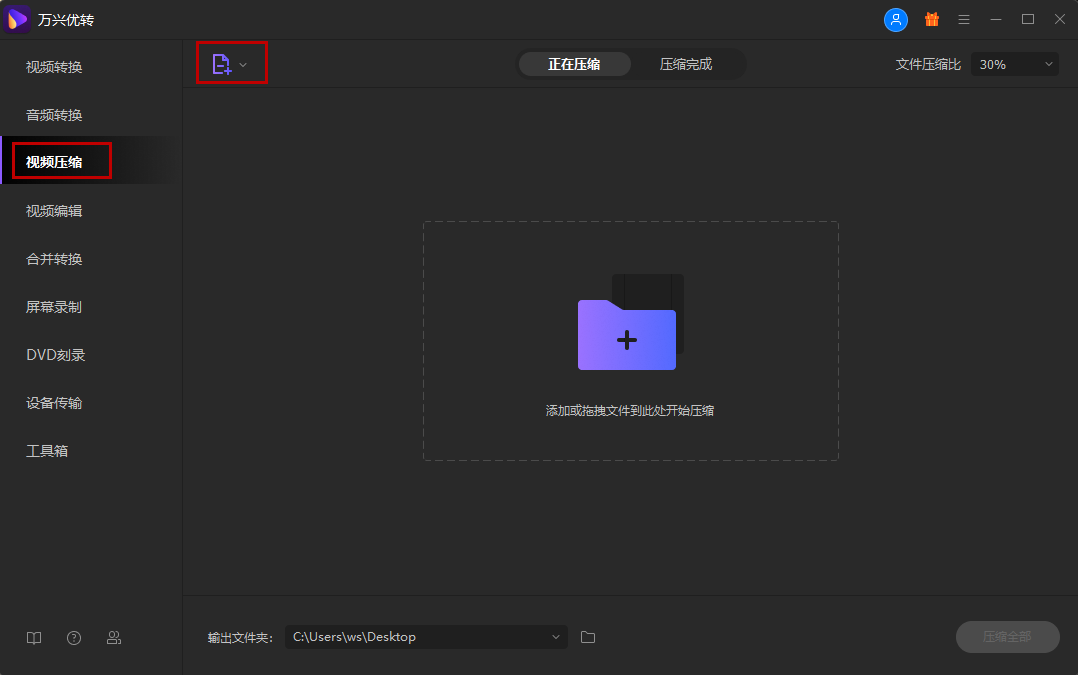The width and height of the screenshot is (1078, 675).
Task: Open 屏幕录制 in the sidebar
Action: [x=90, y=307]
